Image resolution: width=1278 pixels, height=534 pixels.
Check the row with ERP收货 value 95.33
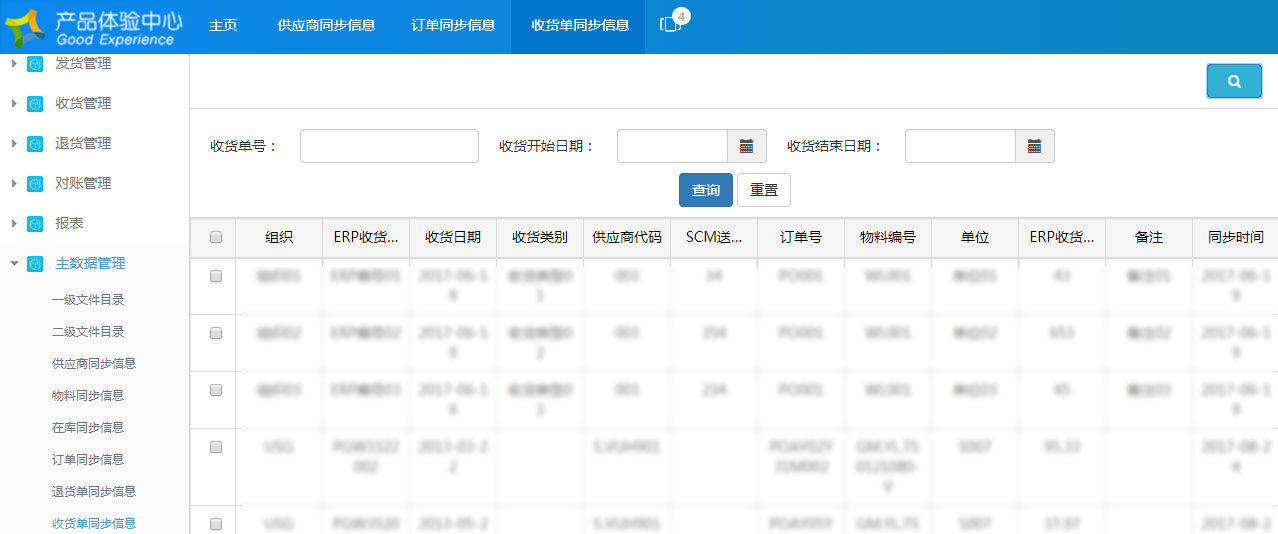point(216,448)
